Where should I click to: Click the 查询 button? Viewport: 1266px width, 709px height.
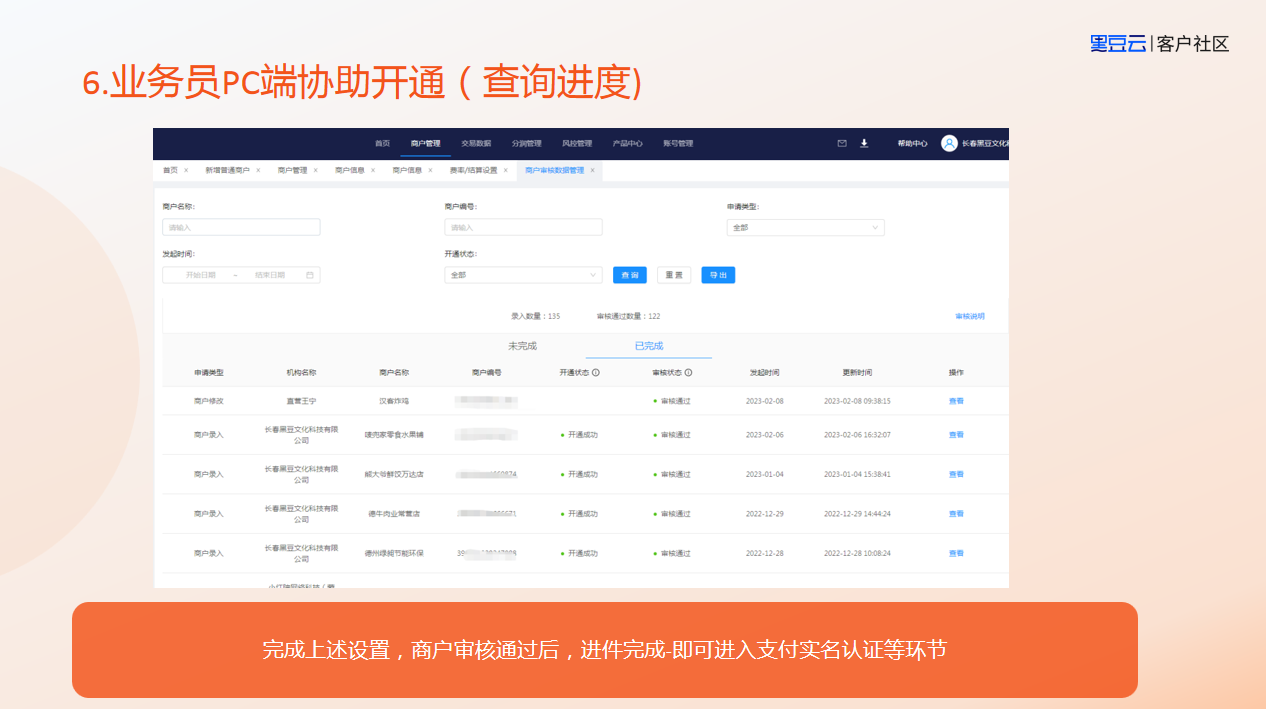click(630, 275)
